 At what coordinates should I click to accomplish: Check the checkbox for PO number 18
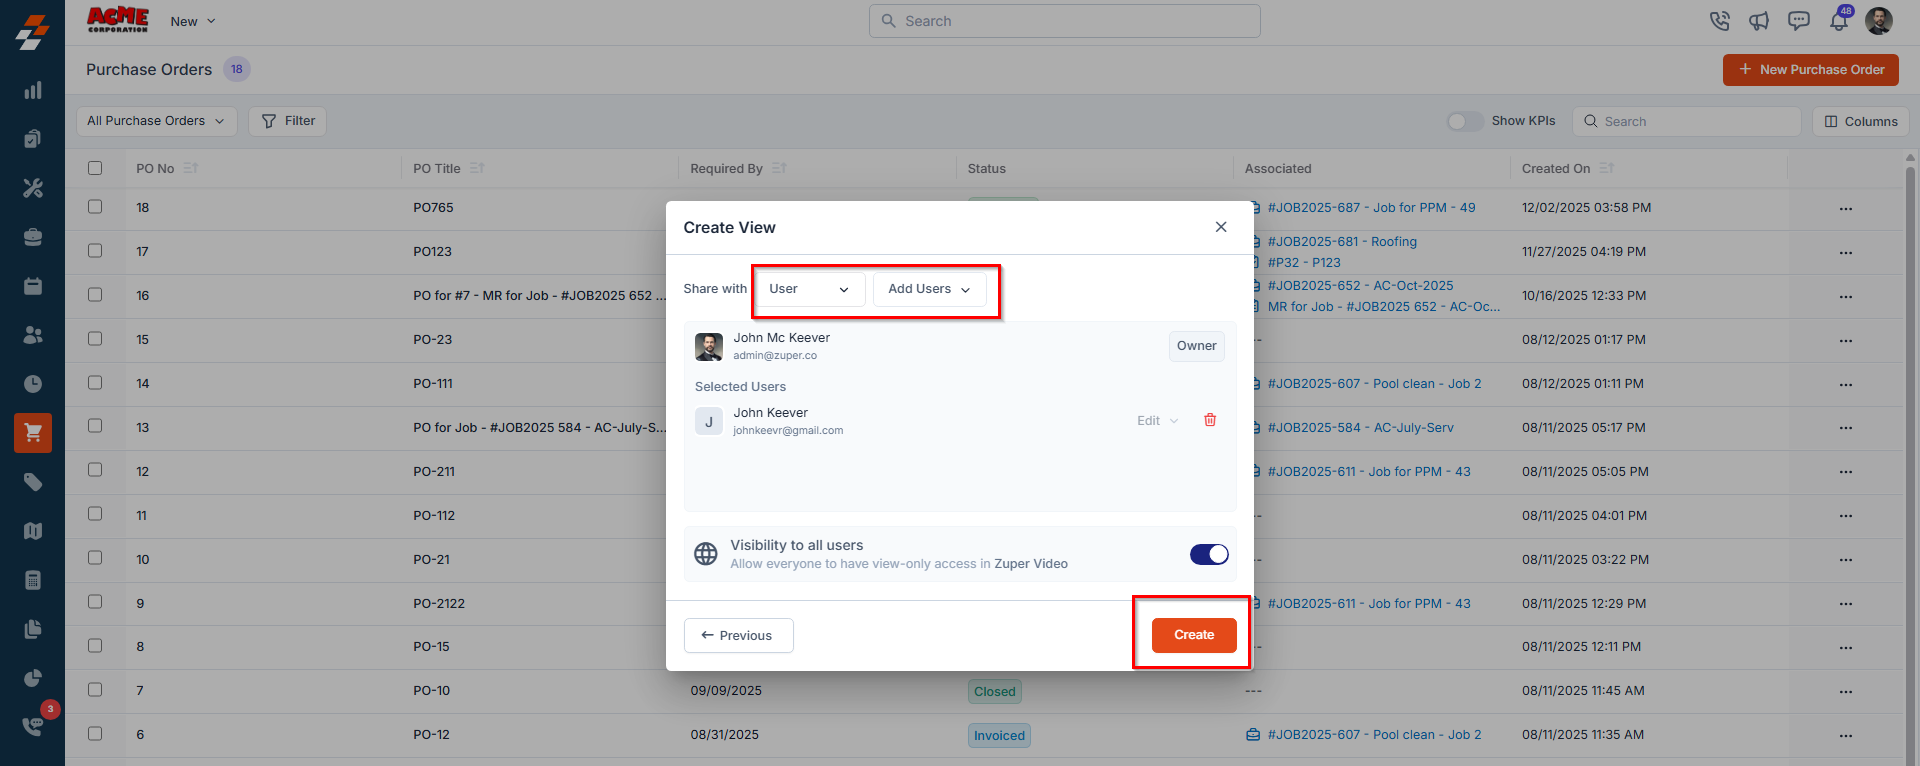pos(95,207)
